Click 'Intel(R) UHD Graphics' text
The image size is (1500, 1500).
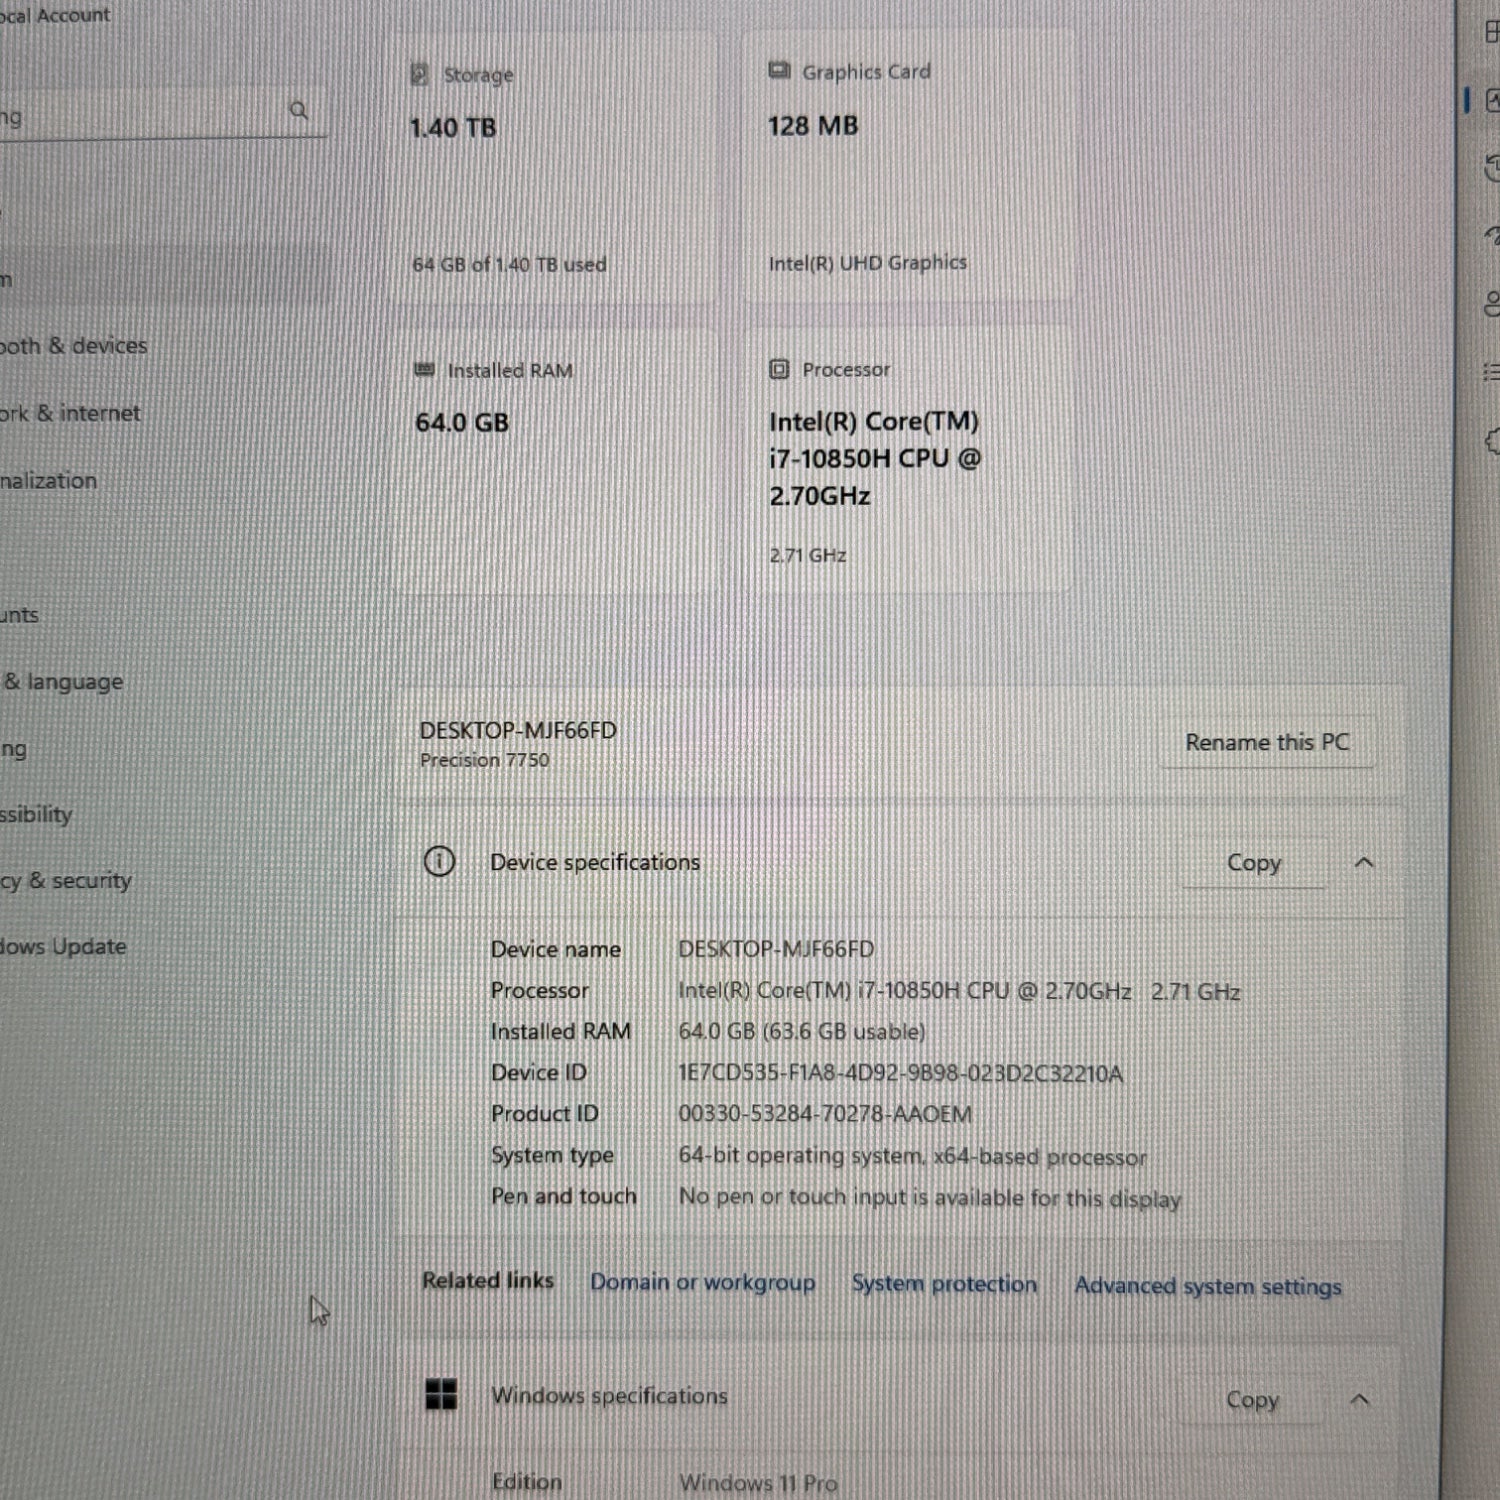pyautogui.click(x=868, y=262)
